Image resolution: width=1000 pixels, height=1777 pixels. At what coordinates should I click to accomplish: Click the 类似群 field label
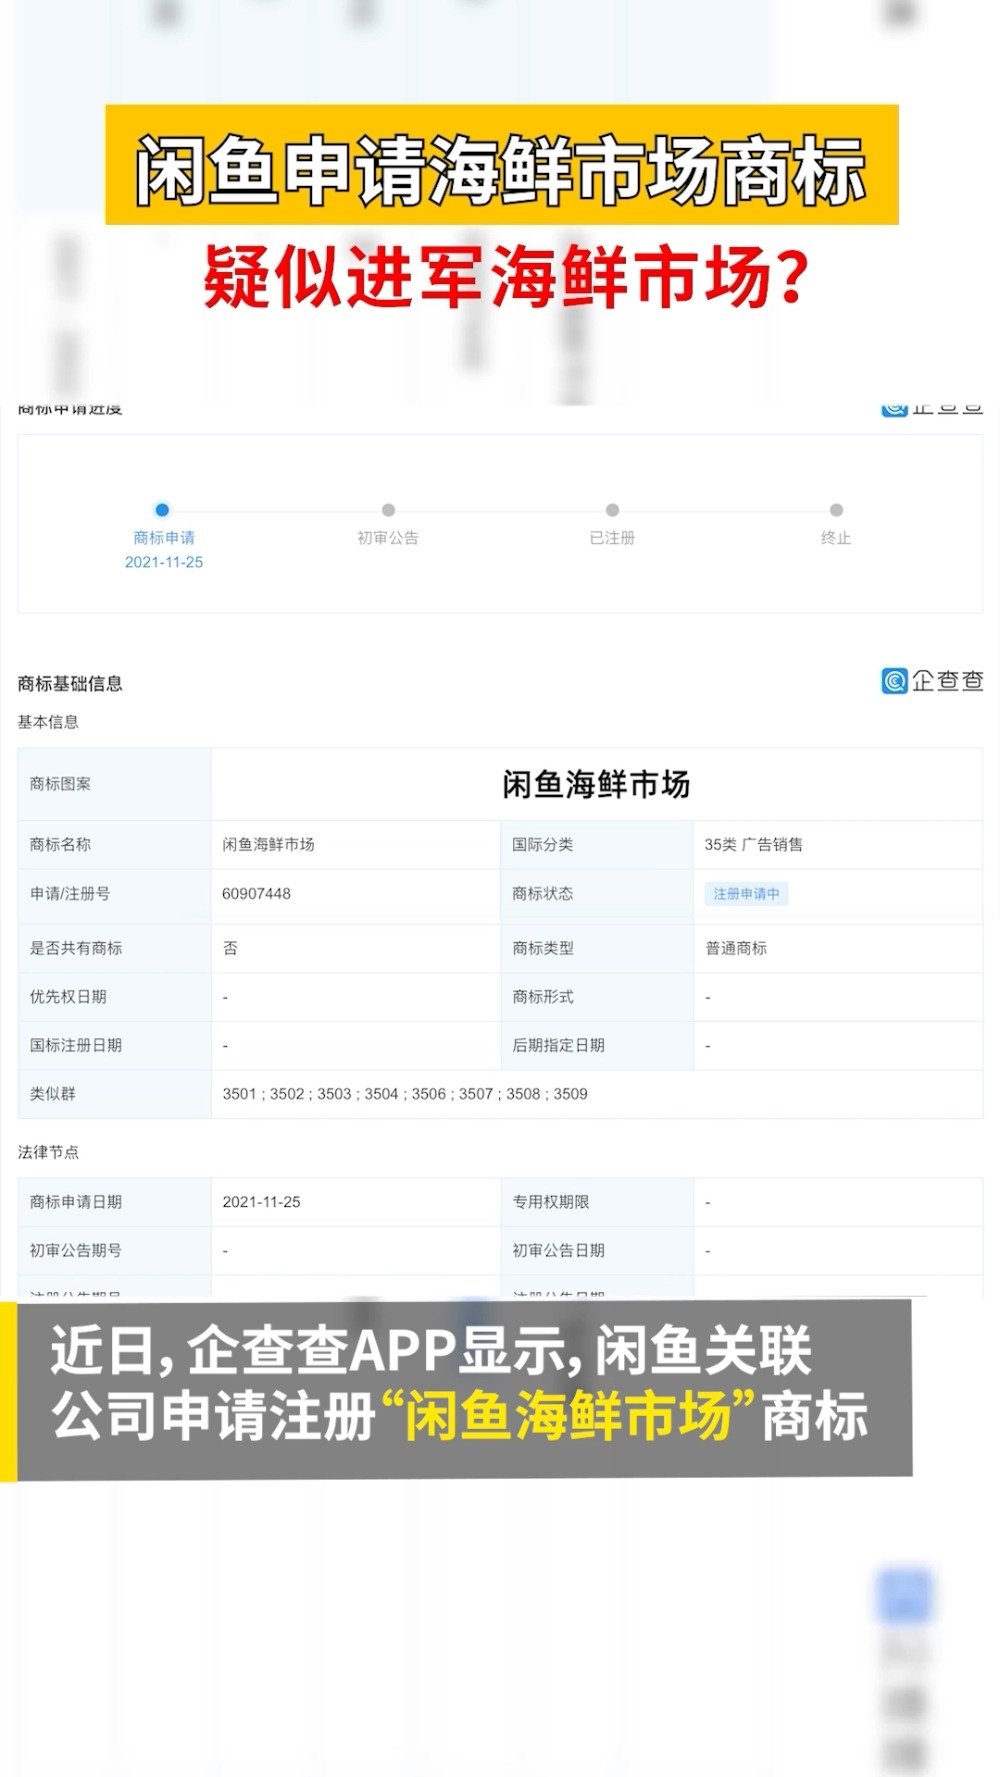coord(52,1094)
